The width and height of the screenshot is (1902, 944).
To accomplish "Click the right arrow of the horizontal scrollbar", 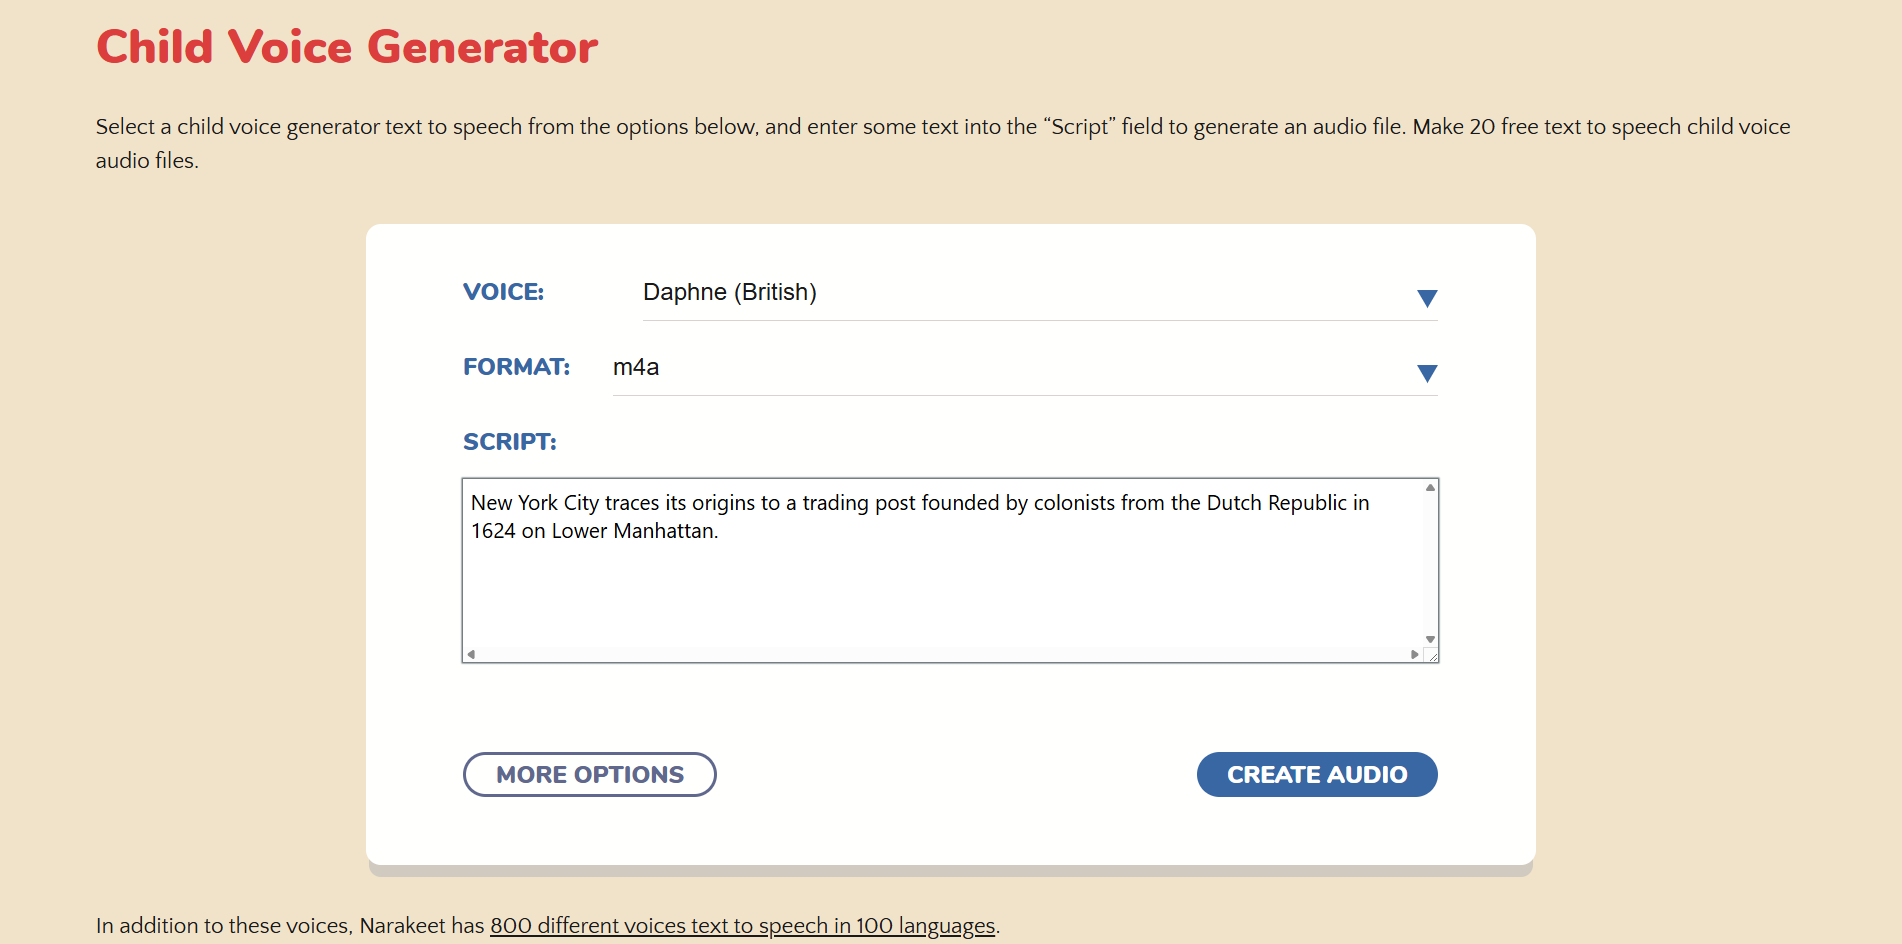I will tap(1413, 653).
